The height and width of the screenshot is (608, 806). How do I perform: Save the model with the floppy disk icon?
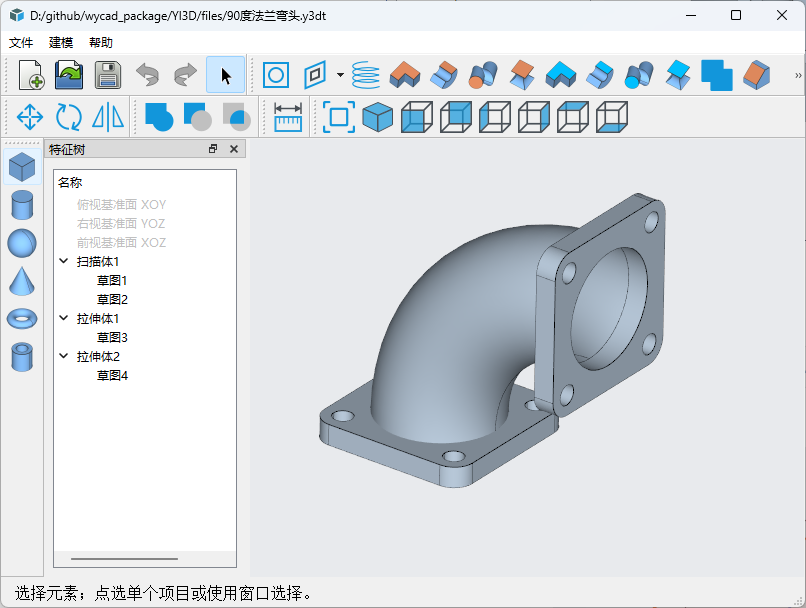point(108,75)
